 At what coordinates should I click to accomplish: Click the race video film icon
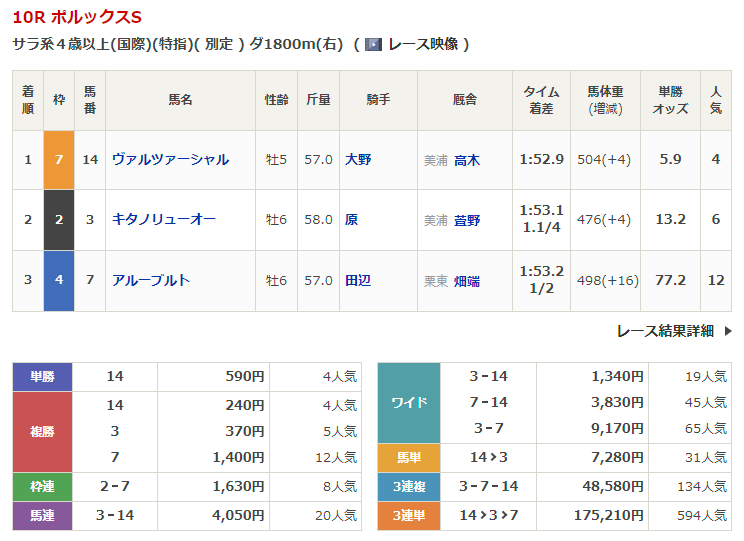[373, 44]
